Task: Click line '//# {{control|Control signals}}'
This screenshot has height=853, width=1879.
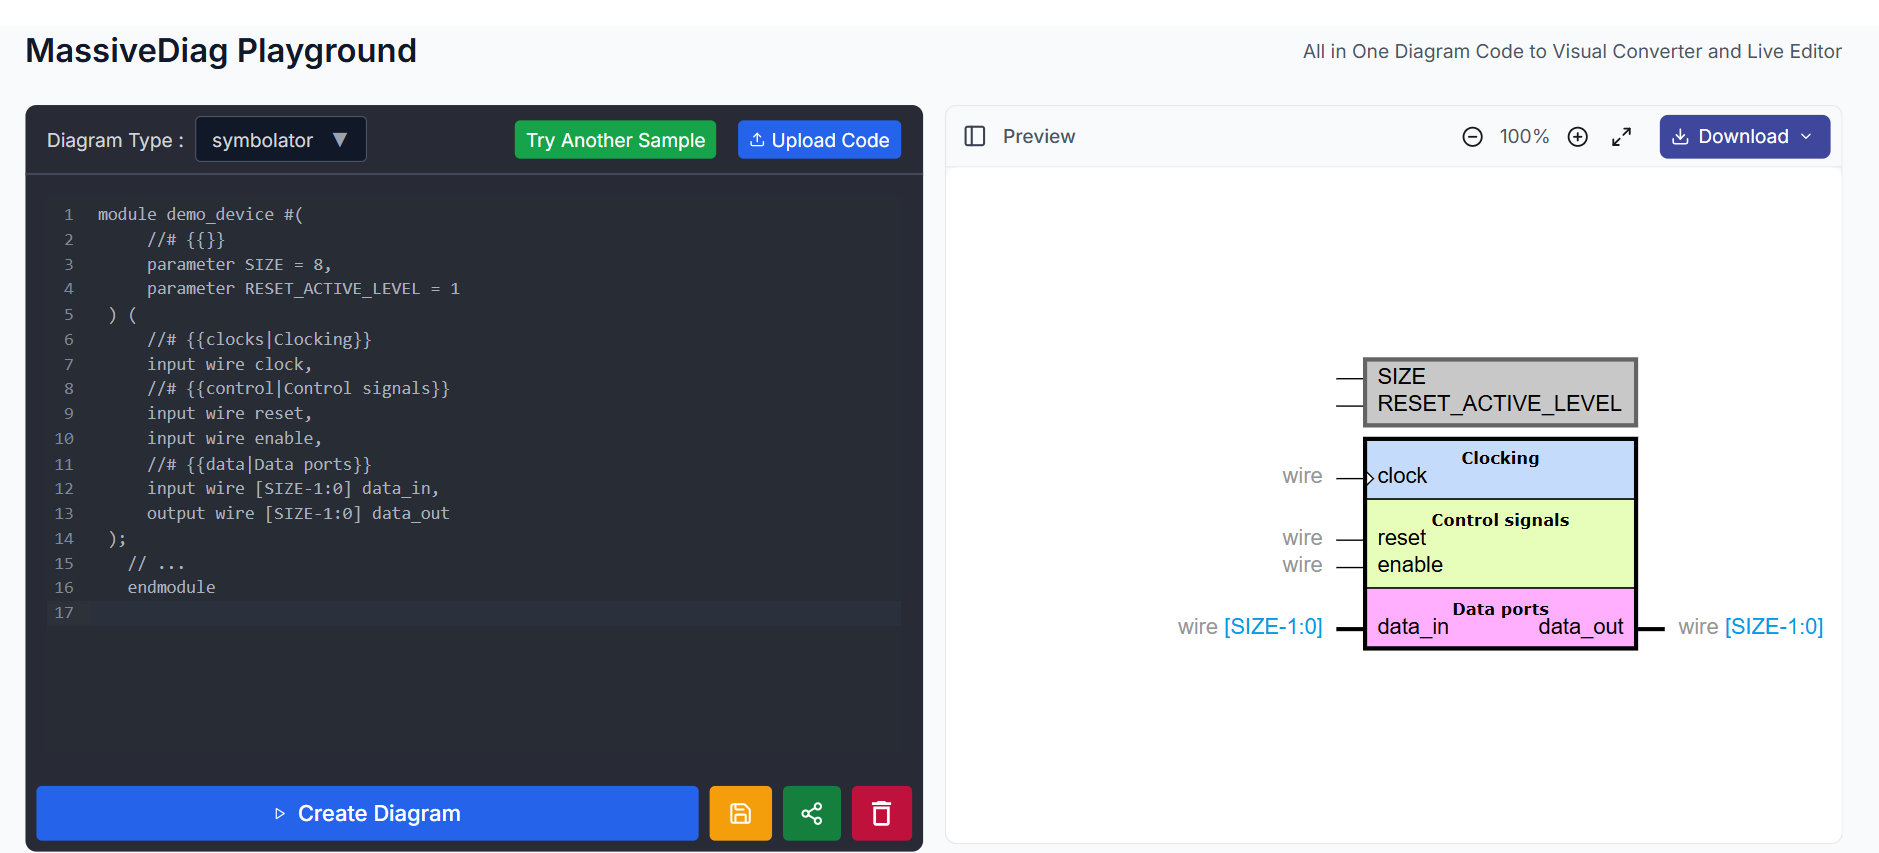Action: (x=298, y=388)
